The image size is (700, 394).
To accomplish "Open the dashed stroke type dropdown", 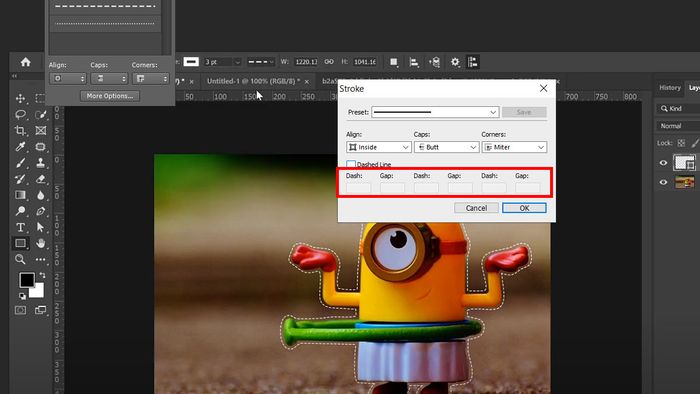I will [x=261, y=62].
